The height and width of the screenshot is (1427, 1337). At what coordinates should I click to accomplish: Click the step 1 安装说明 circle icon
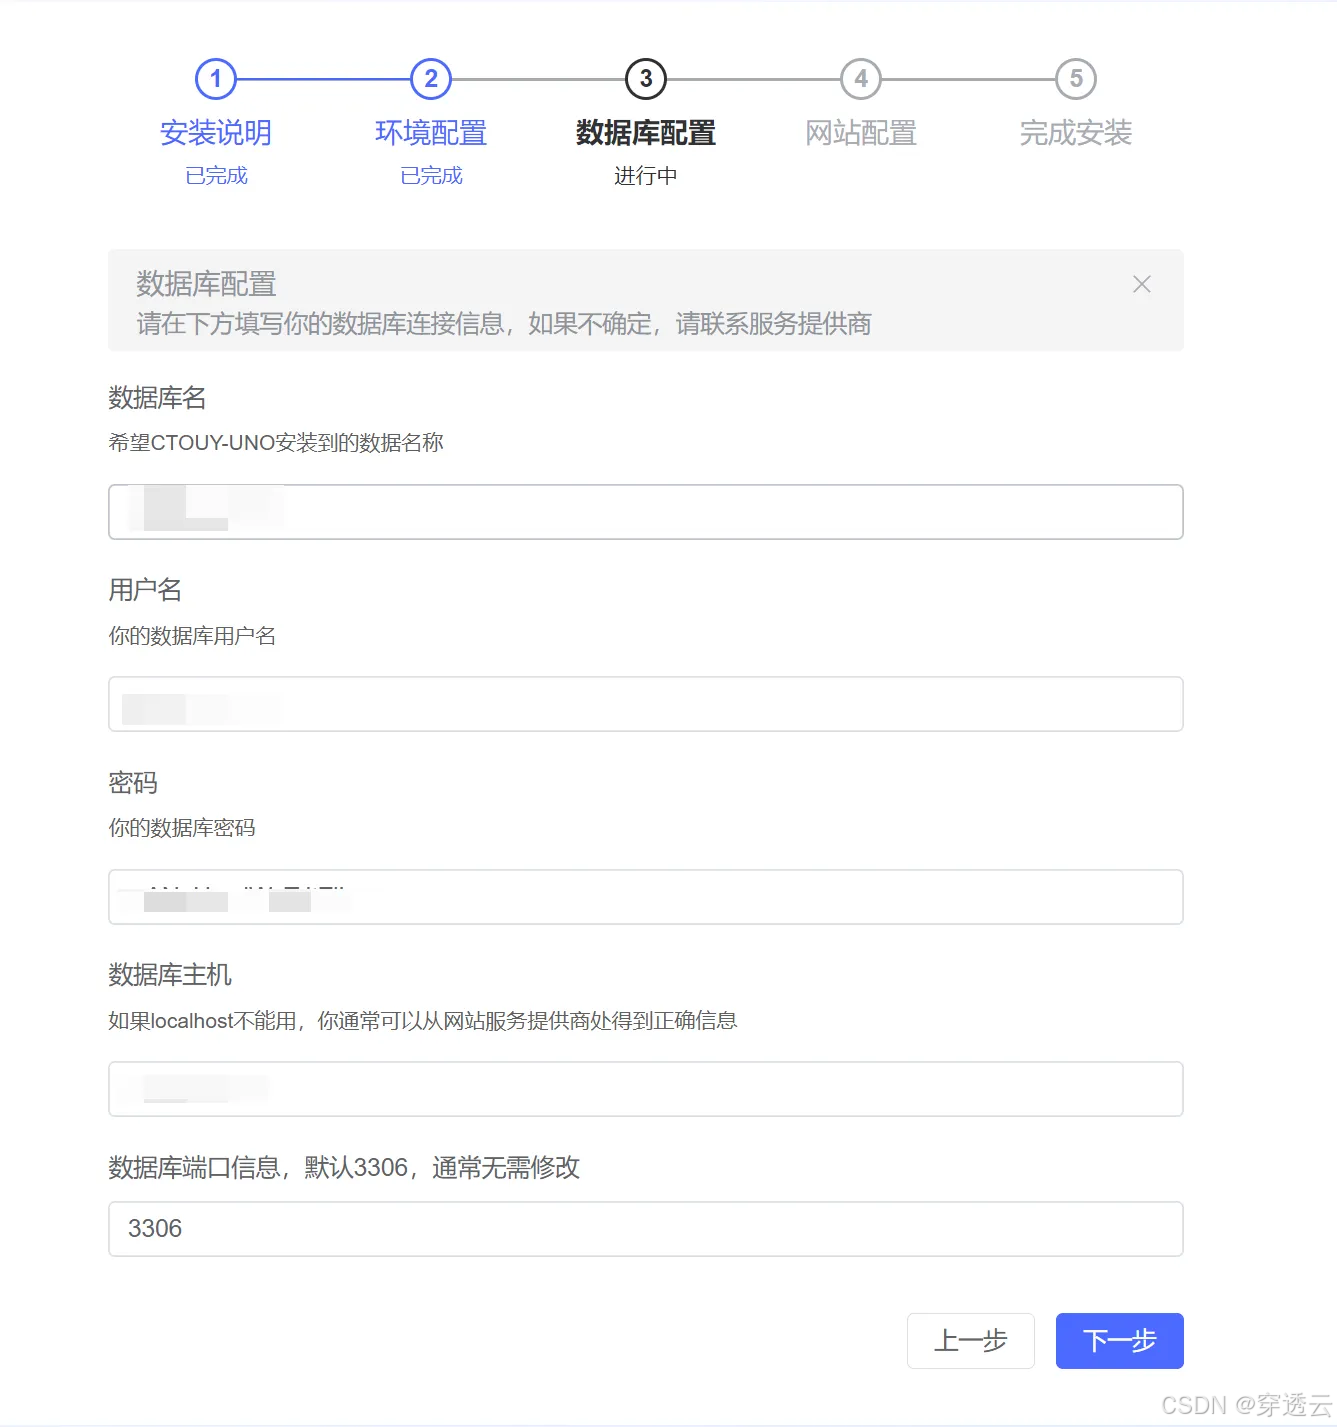point(216,79)
